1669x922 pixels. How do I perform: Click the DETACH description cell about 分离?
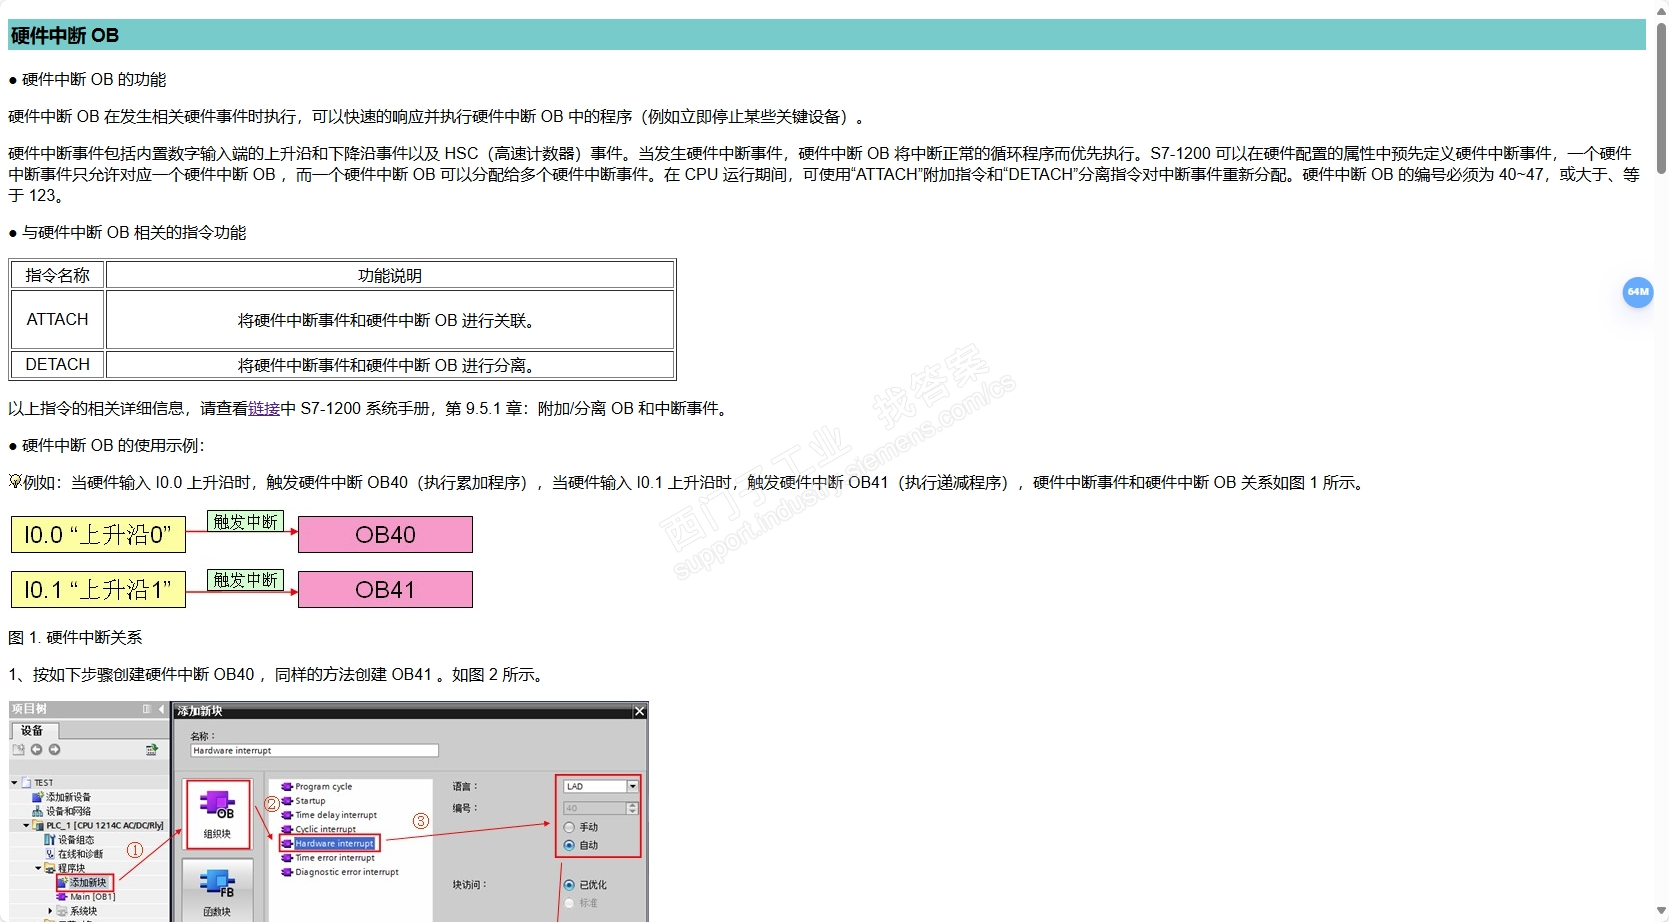(390, 365)
